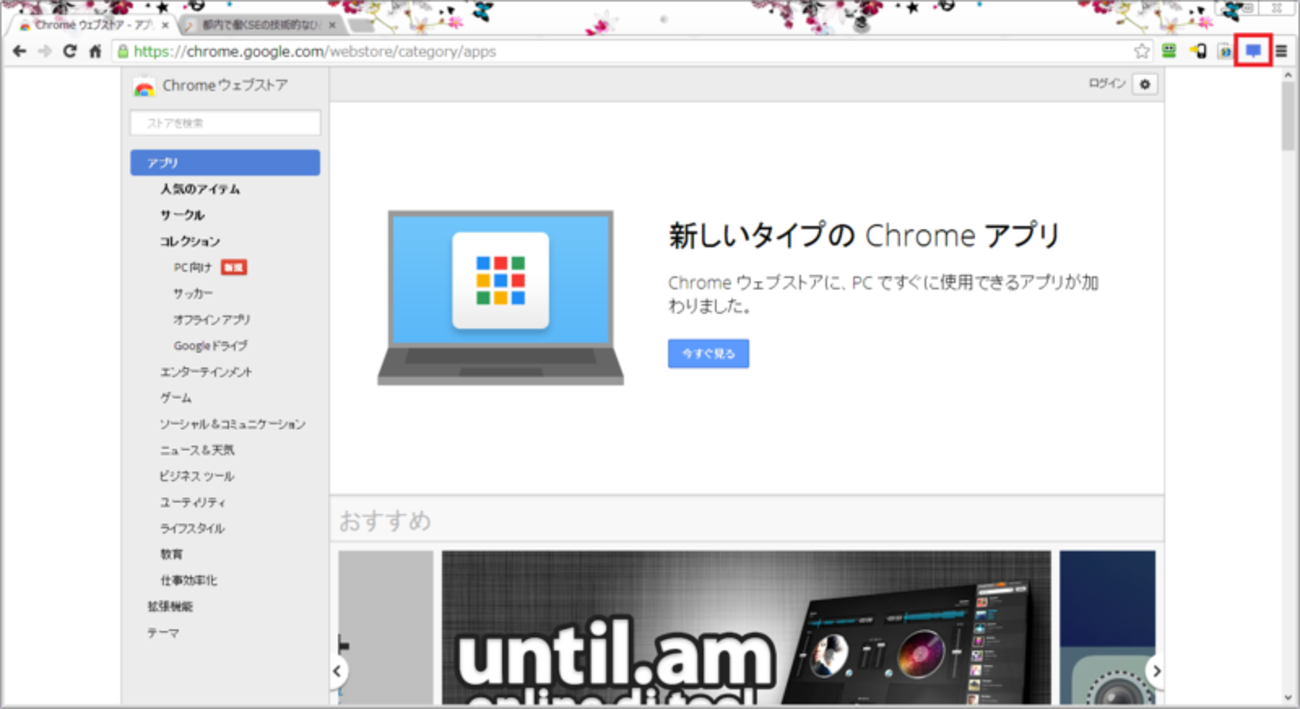Open the Chrome hamburger menu
The height and width of the screenshot is (709, 1300).
pyautogui.click(x=1281, y=51)
